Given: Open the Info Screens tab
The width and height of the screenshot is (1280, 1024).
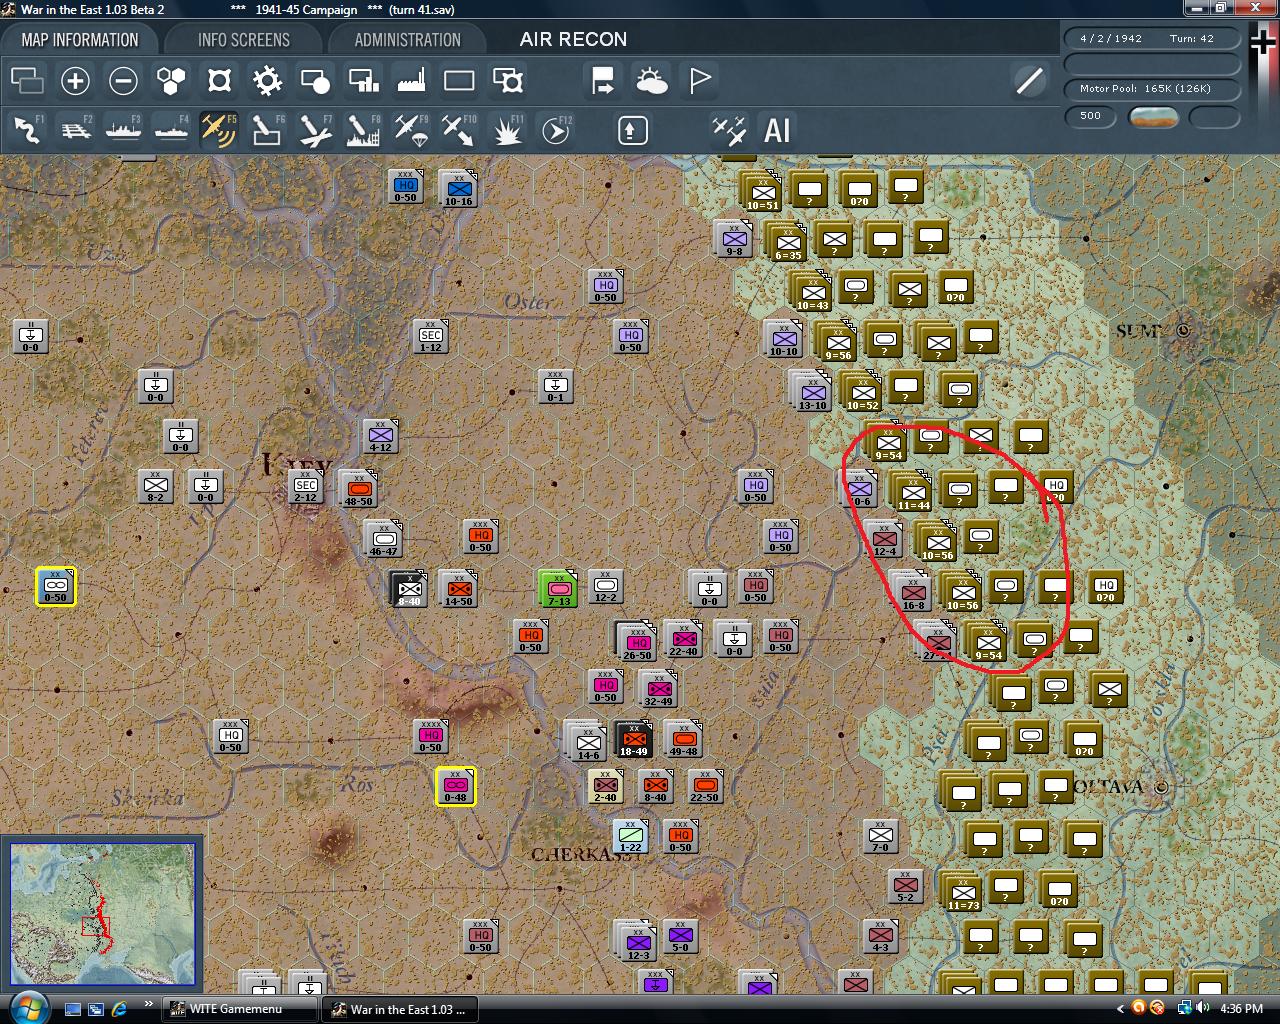Looking at the screenshot, I should pos(244,40).
